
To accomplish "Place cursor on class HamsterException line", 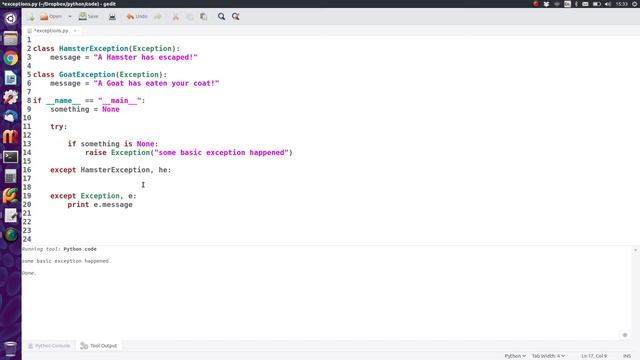I will [107, 49].
